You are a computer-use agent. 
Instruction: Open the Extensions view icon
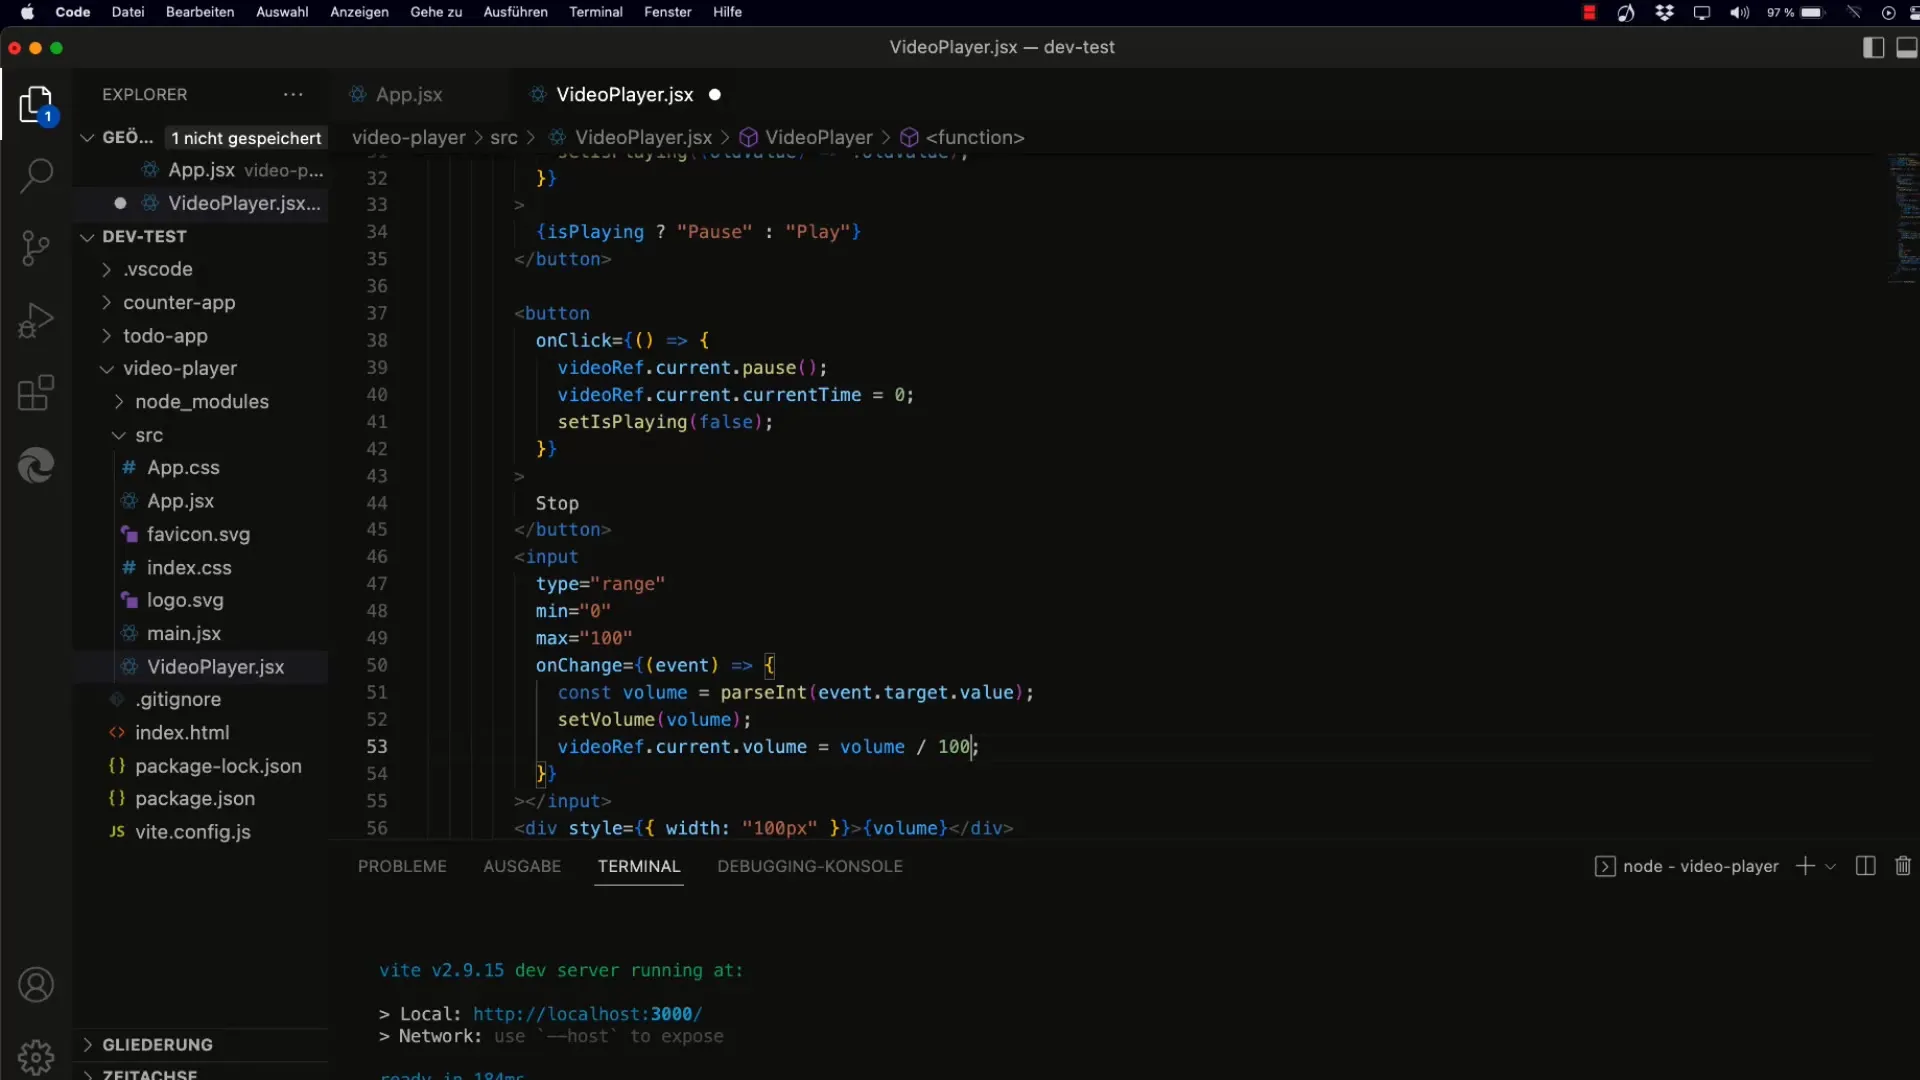click(x=36, y=393)
